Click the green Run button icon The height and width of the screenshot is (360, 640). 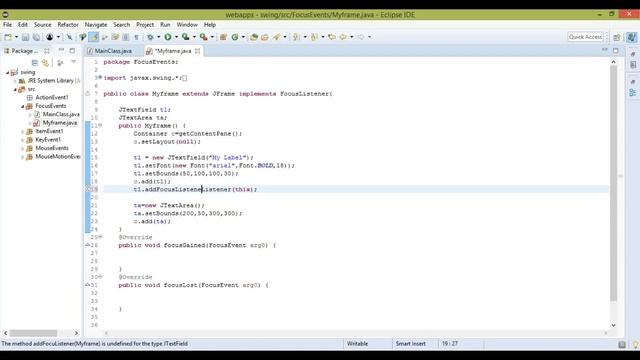168,37
